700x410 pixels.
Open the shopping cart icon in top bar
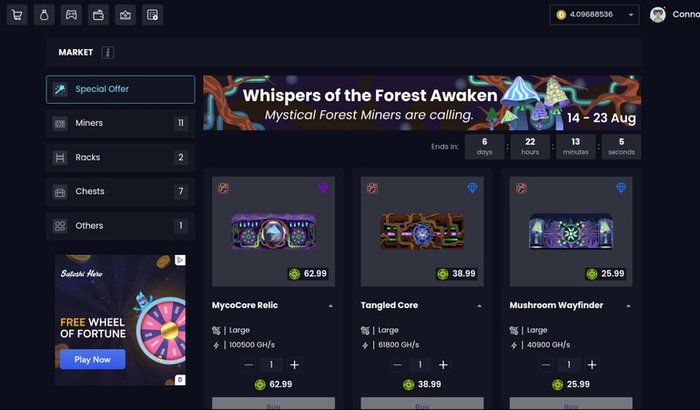click(x=17, y=15)
